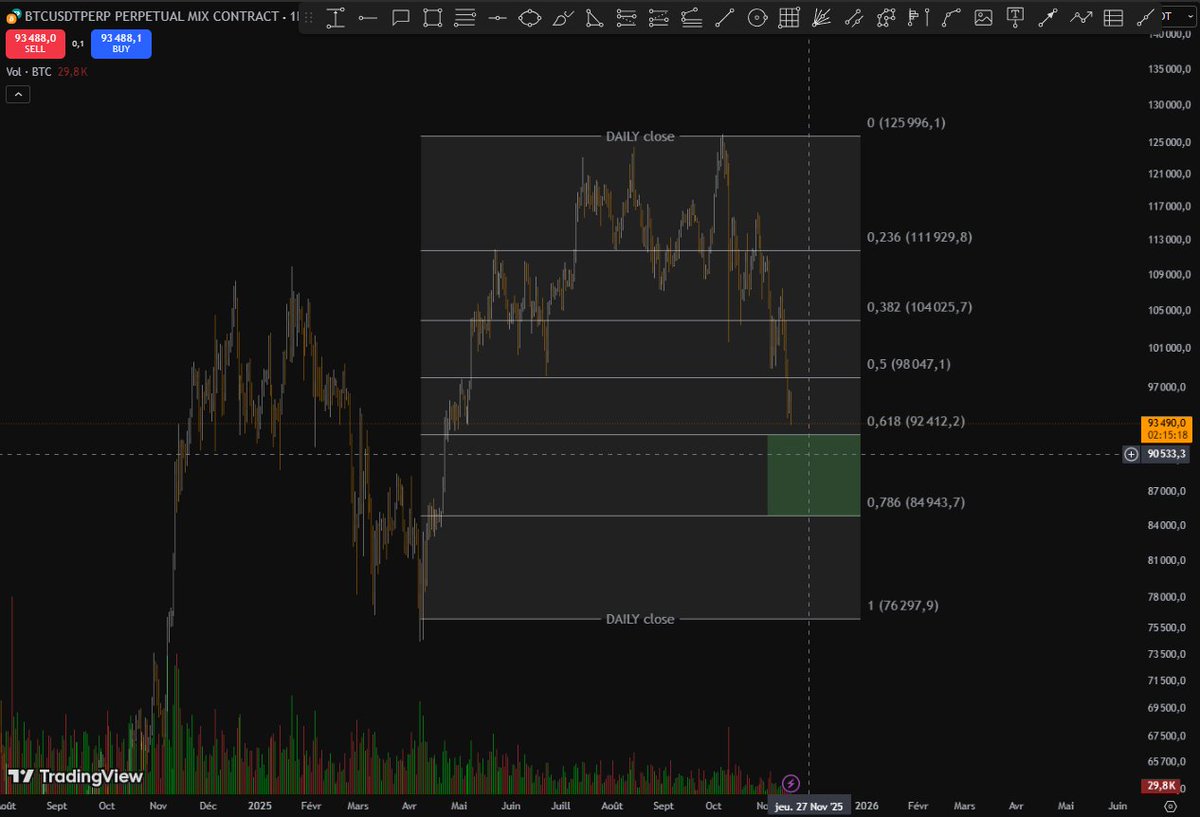The width and height of the screenshot is (1200, 817).
Task: Select the anchored text tool
Action: point(1015,16)
